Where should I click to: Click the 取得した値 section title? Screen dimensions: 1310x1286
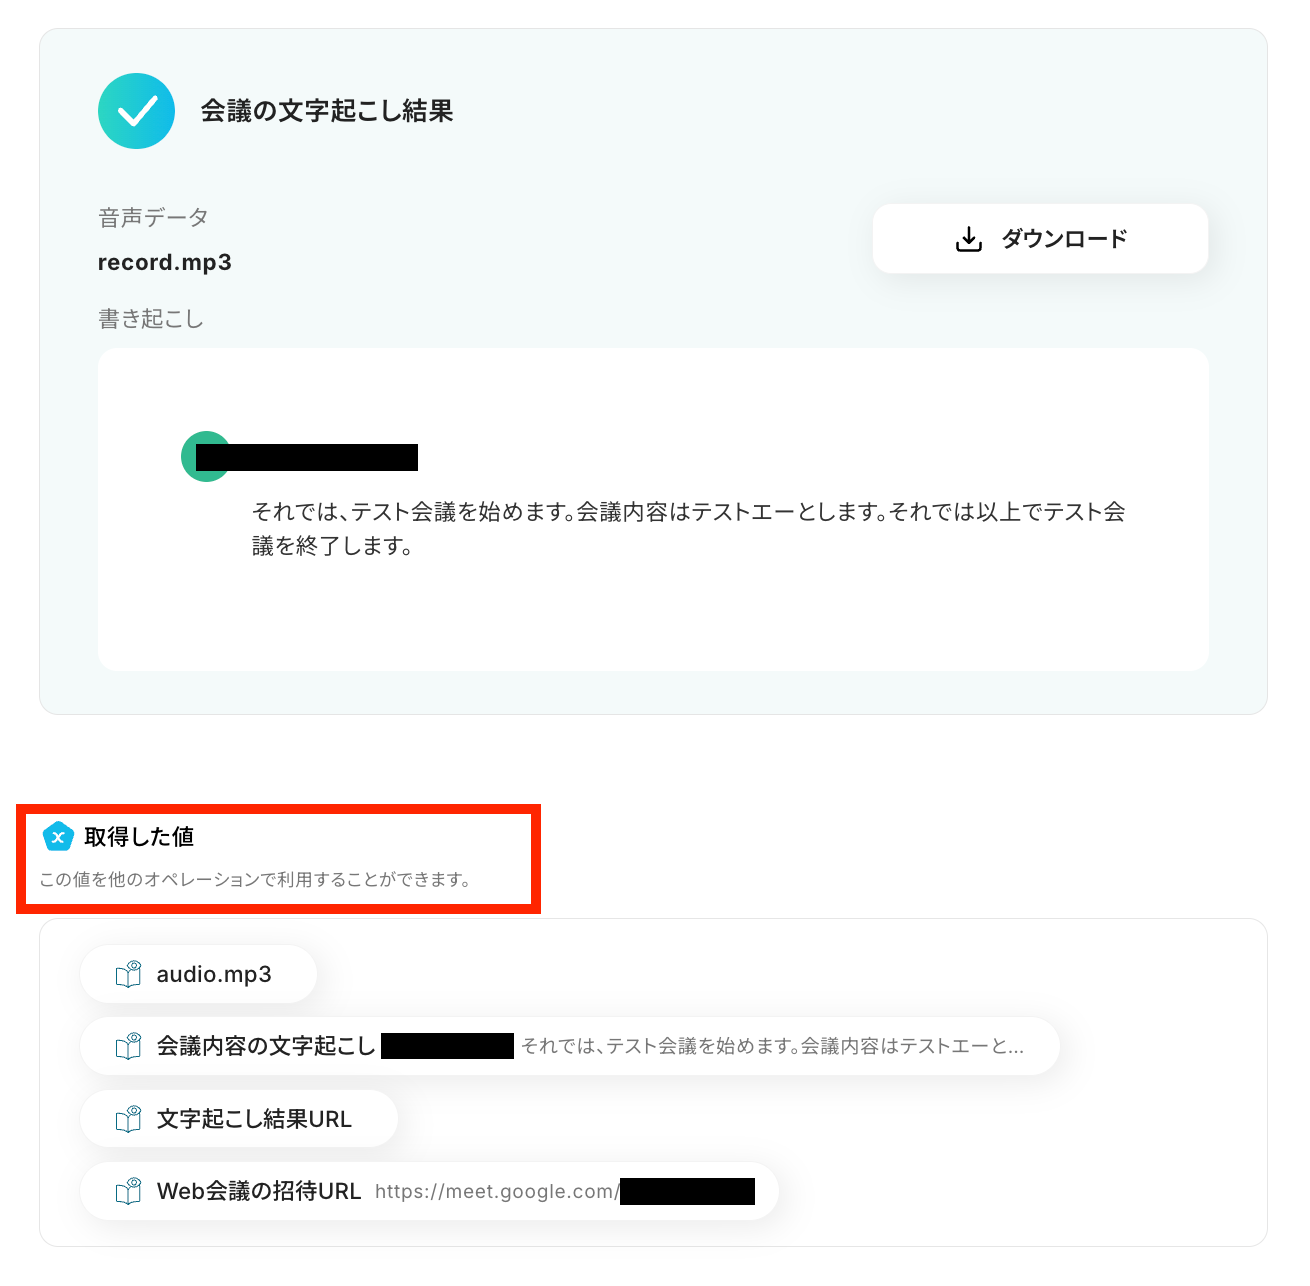coord(139,836)
